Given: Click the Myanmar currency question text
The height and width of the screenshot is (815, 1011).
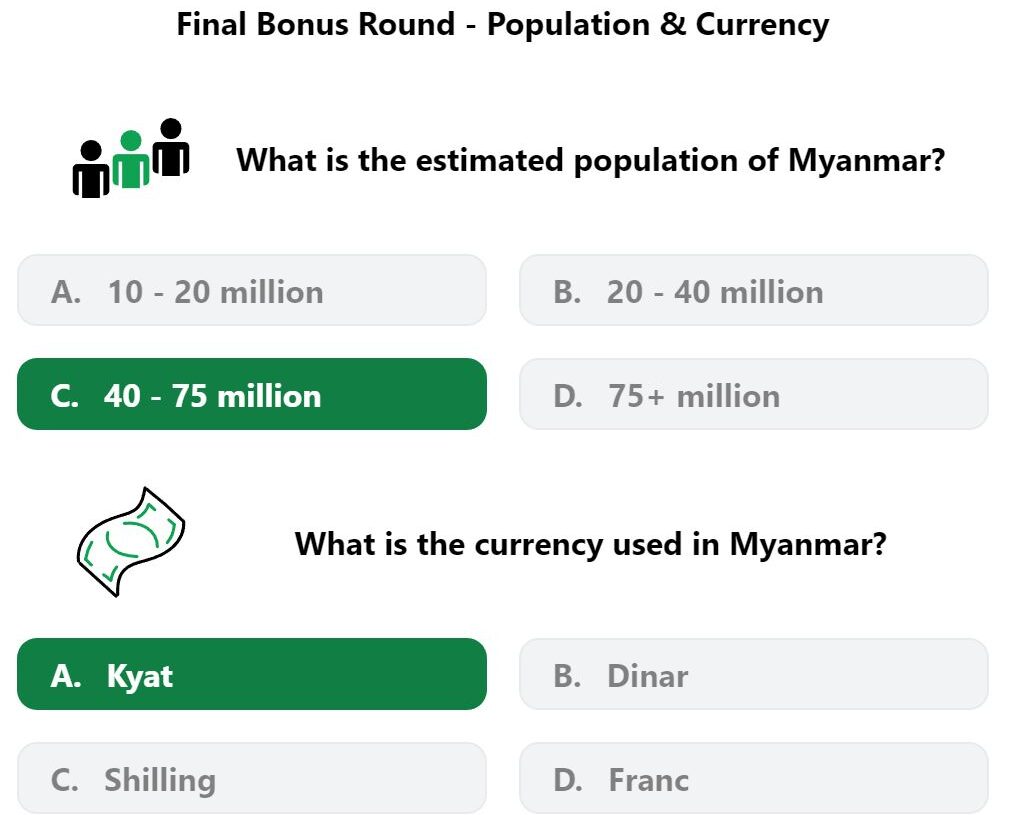Looking at the screenshot, I should (591, 544).
